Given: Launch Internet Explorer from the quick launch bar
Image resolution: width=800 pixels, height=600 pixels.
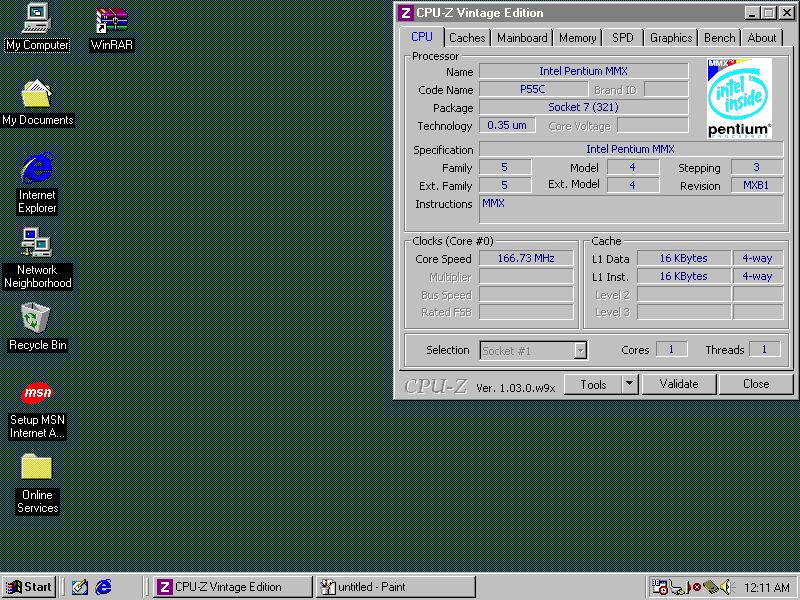Looking at the screenshot, I should (104, 587).
